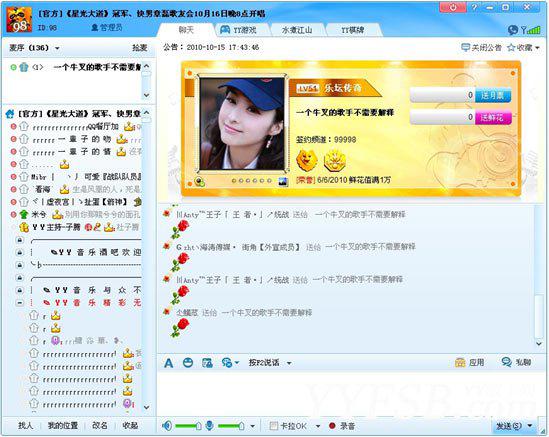Click the home icon of channel tree
The image size is (549, 437).
[10, 114]
